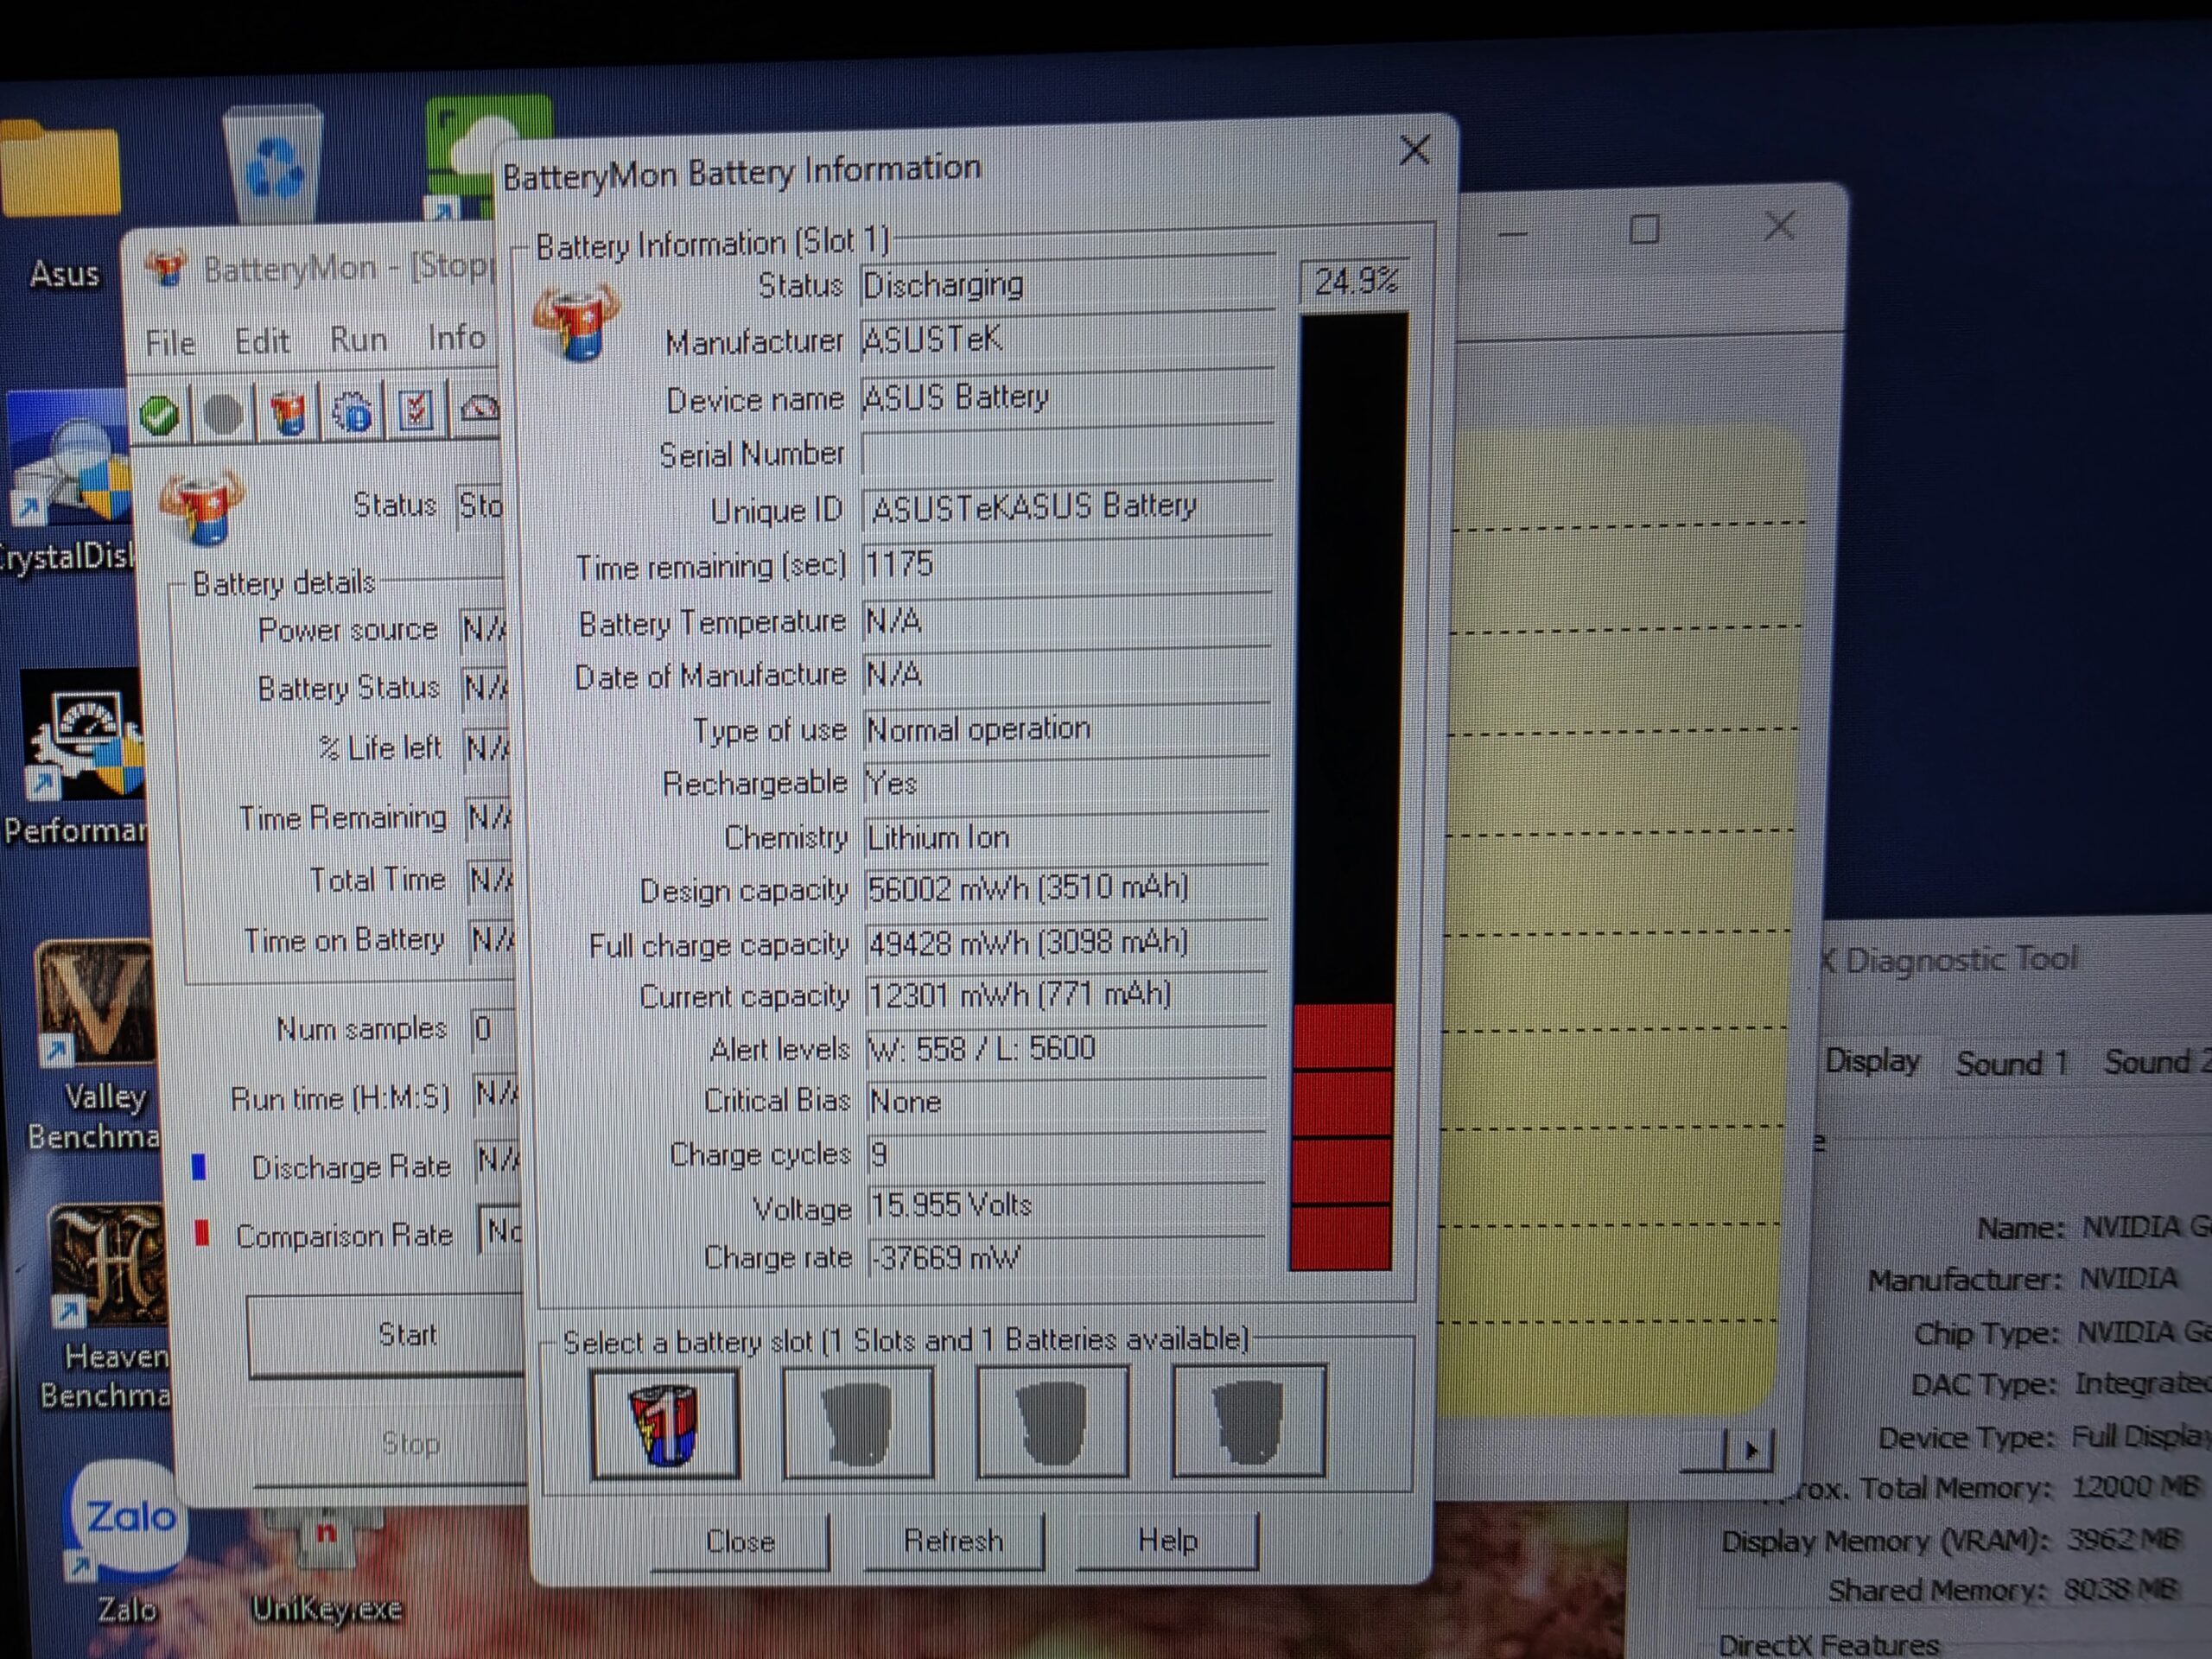Click the Rechargeable value "Yes"
2212x1659 pixels.
point(891,783)
